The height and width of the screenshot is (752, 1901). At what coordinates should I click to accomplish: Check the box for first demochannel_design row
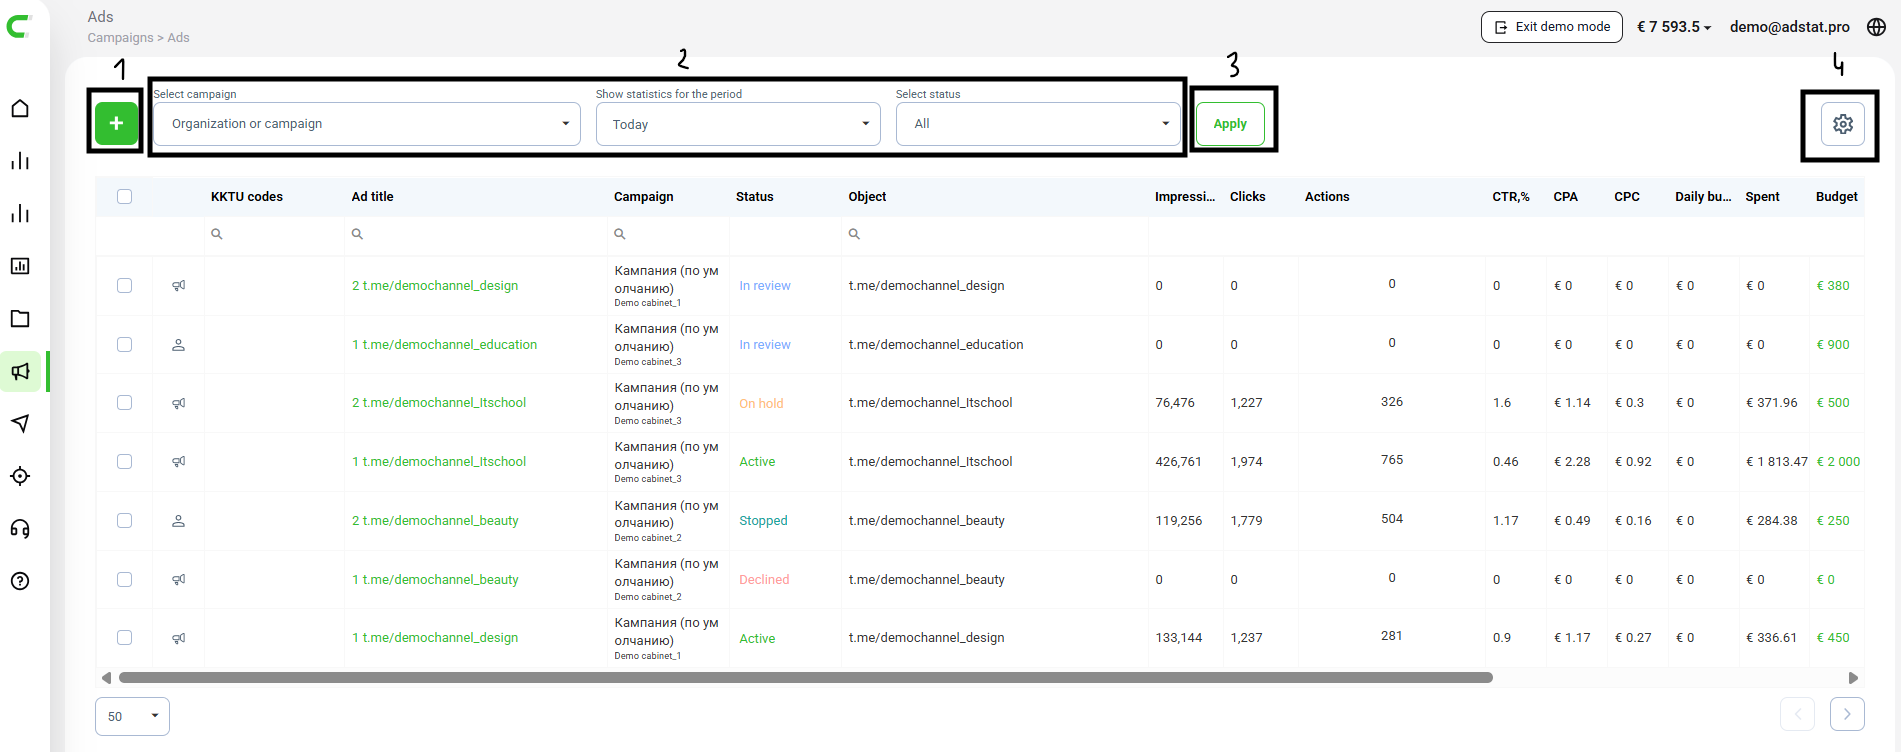(124, 286)
